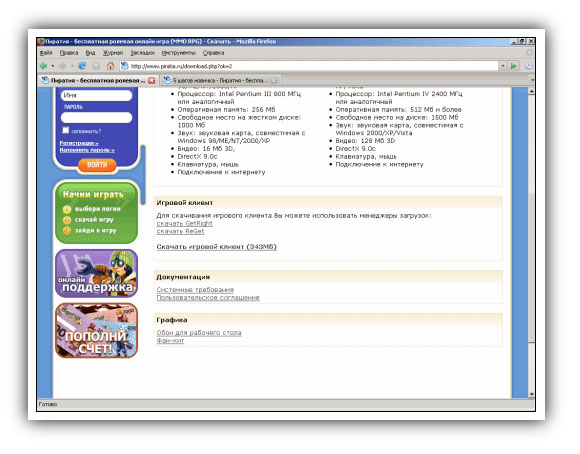The image size is (580, 454).
Task: Open the Регистрация link
Action: tap(79, 143)
